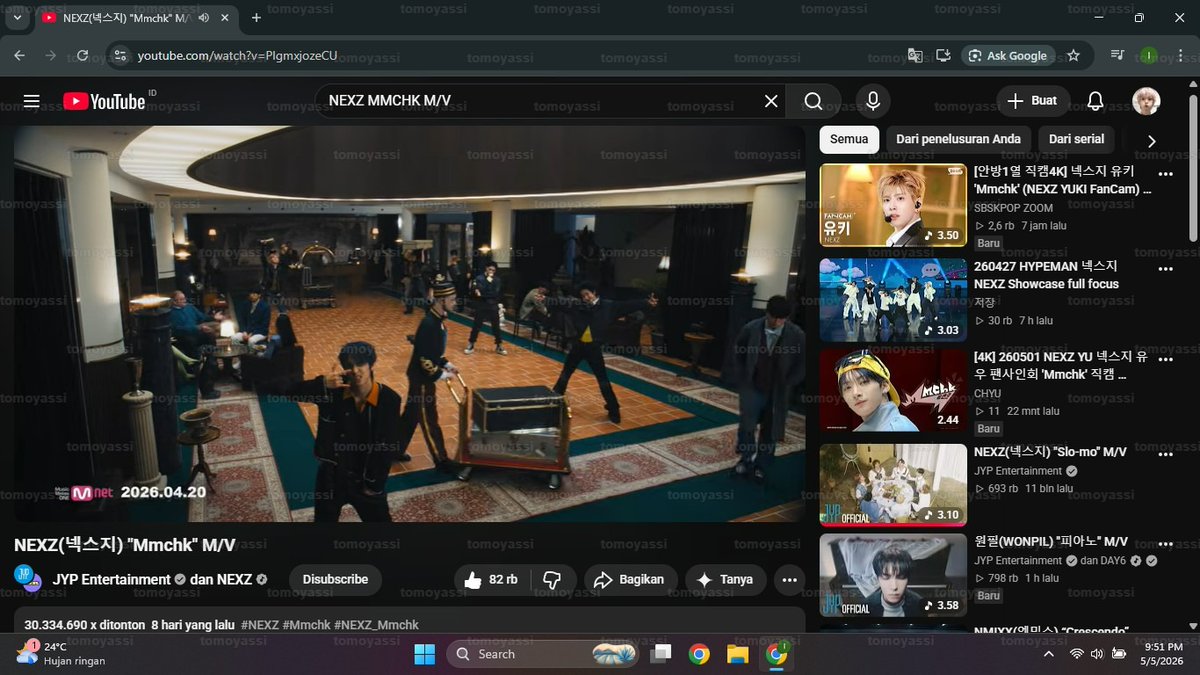Show more filter chips with the right arrow
Viewport: 1200px width, 675px height.
tap(1151, 141)
